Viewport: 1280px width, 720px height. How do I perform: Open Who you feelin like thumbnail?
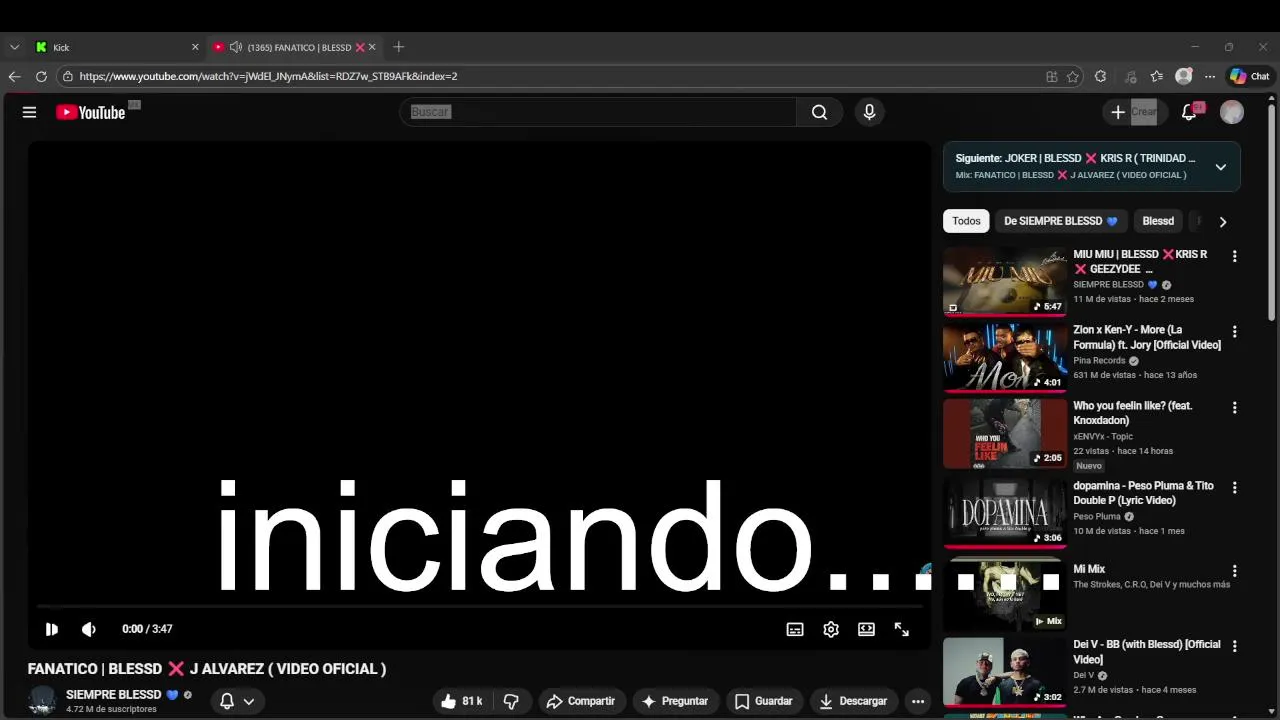pos(1005,433)
